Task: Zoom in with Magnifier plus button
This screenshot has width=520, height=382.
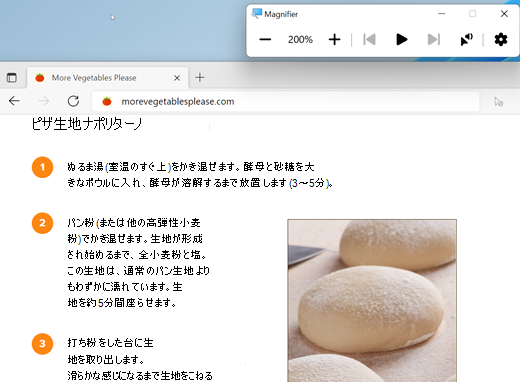Action: tap(334, 40)
